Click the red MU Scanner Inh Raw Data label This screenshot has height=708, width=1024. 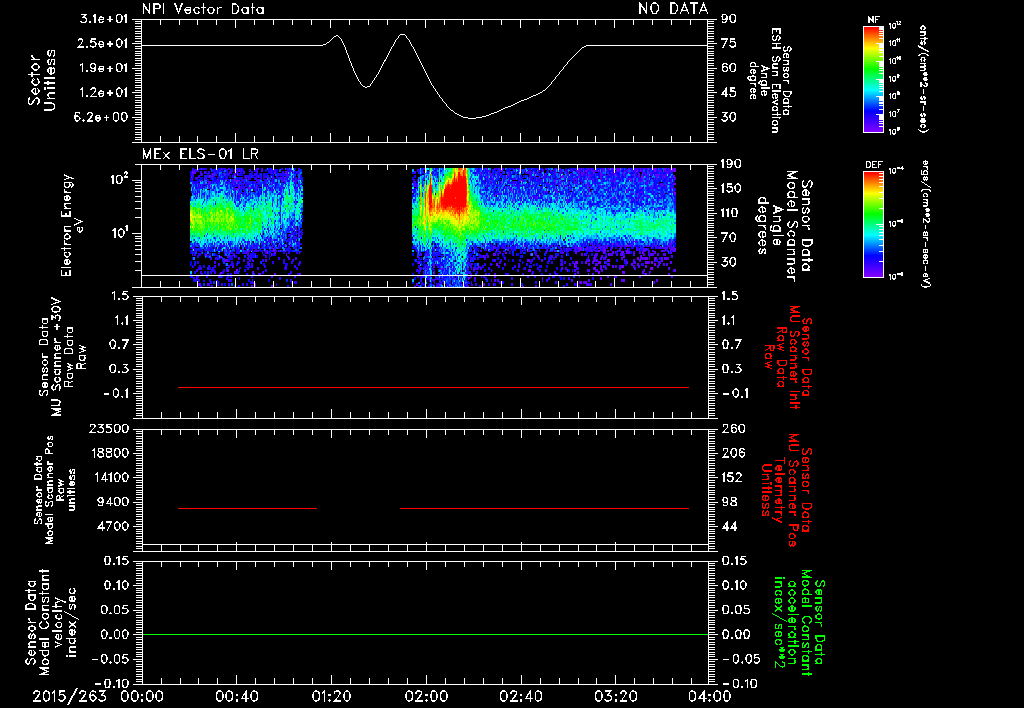coord(788,357)
